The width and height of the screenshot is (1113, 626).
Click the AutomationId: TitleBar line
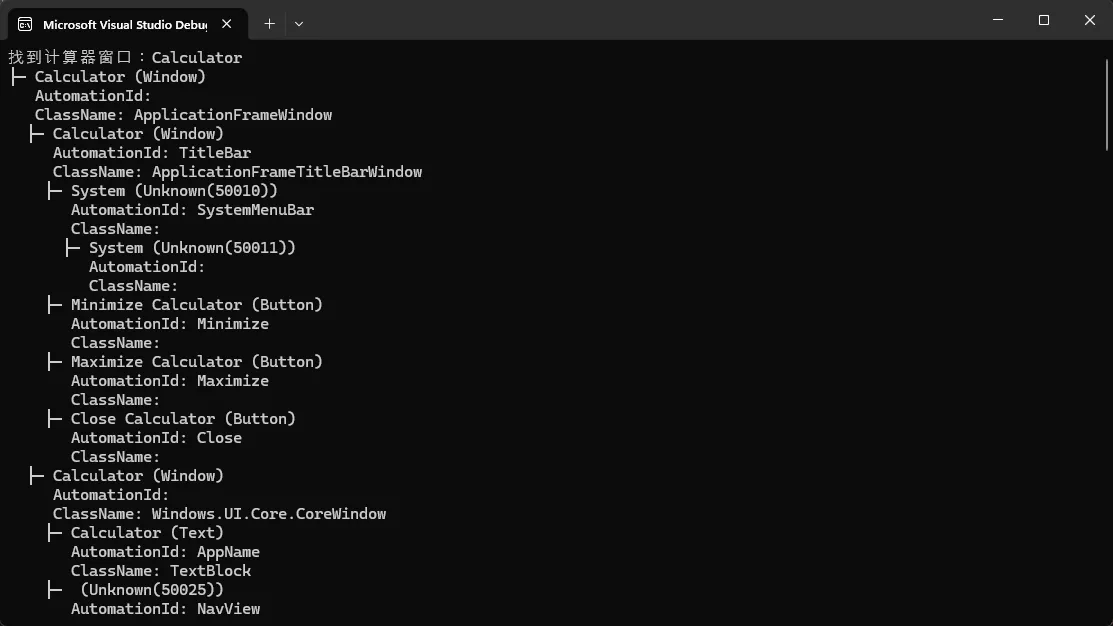pyautogui.click(x=152, y=153)
